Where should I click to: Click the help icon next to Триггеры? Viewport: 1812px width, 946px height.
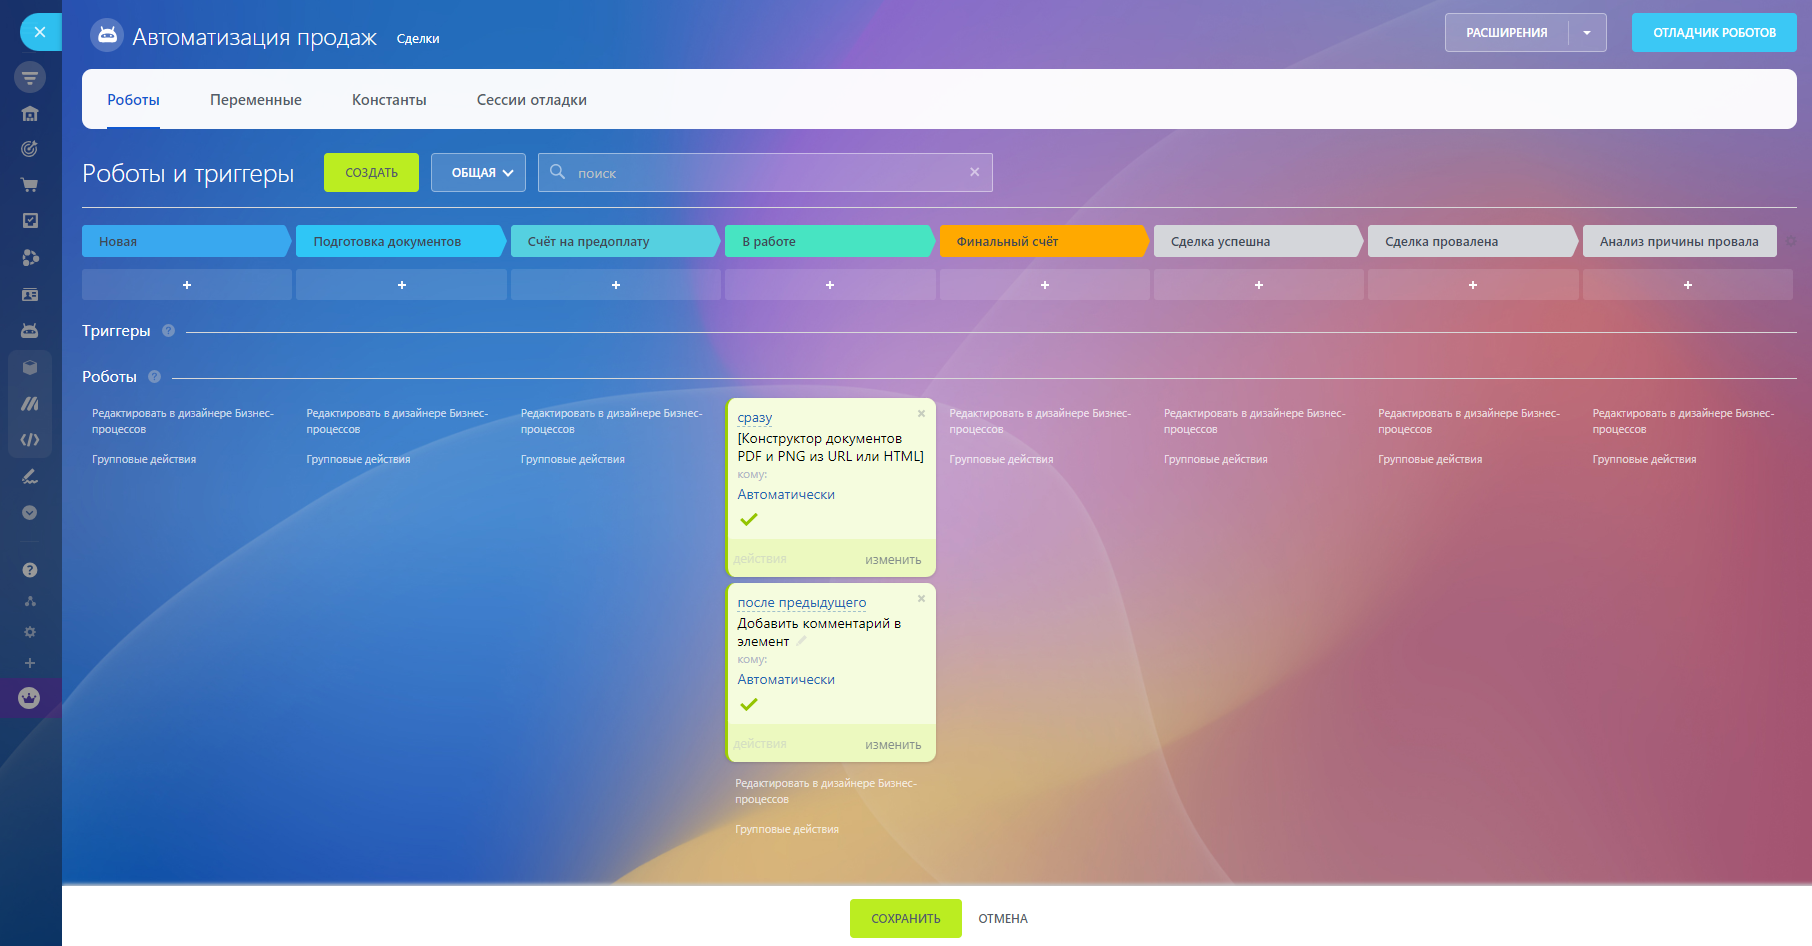coord(168,331)
